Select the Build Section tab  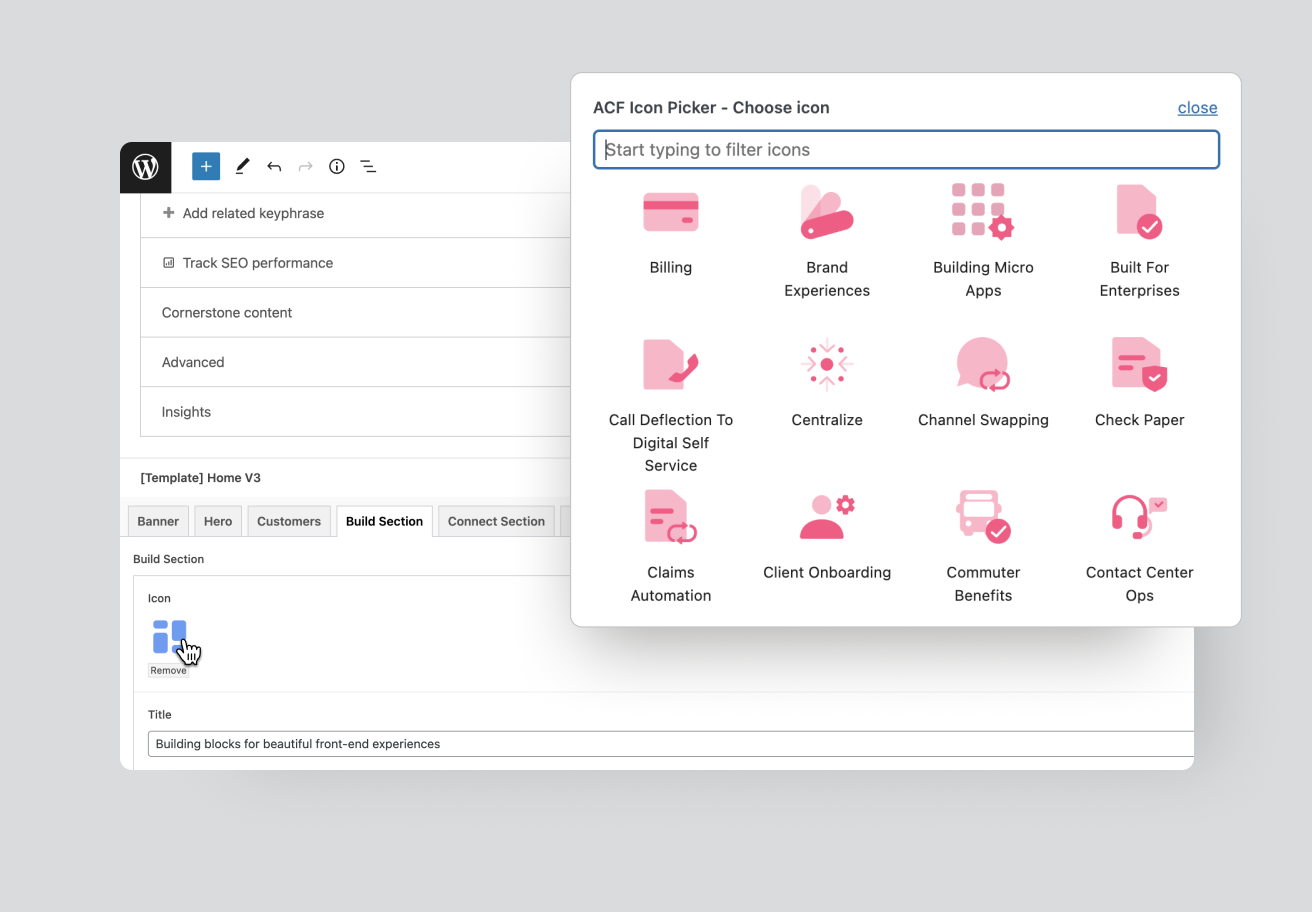tap(384, 521)
